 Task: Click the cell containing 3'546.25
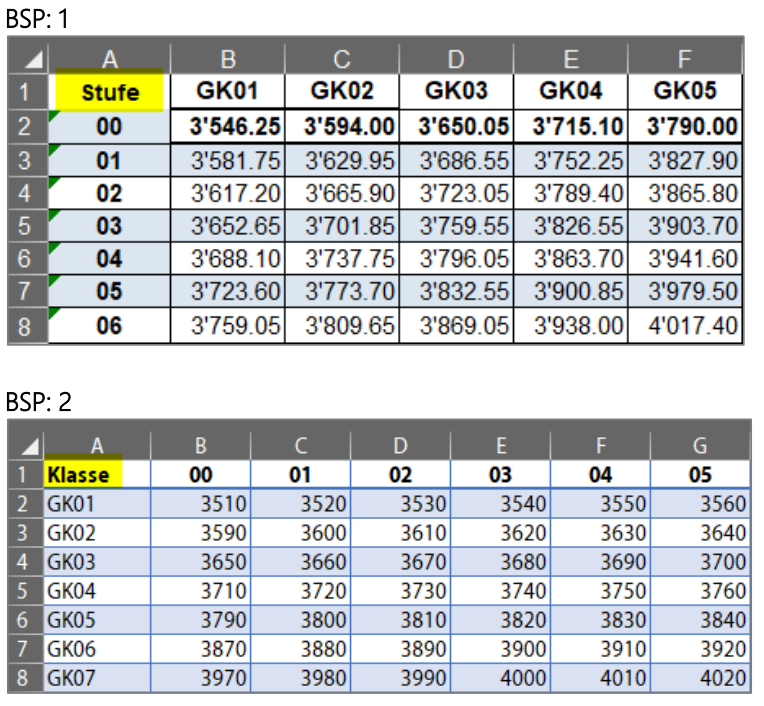227,126
